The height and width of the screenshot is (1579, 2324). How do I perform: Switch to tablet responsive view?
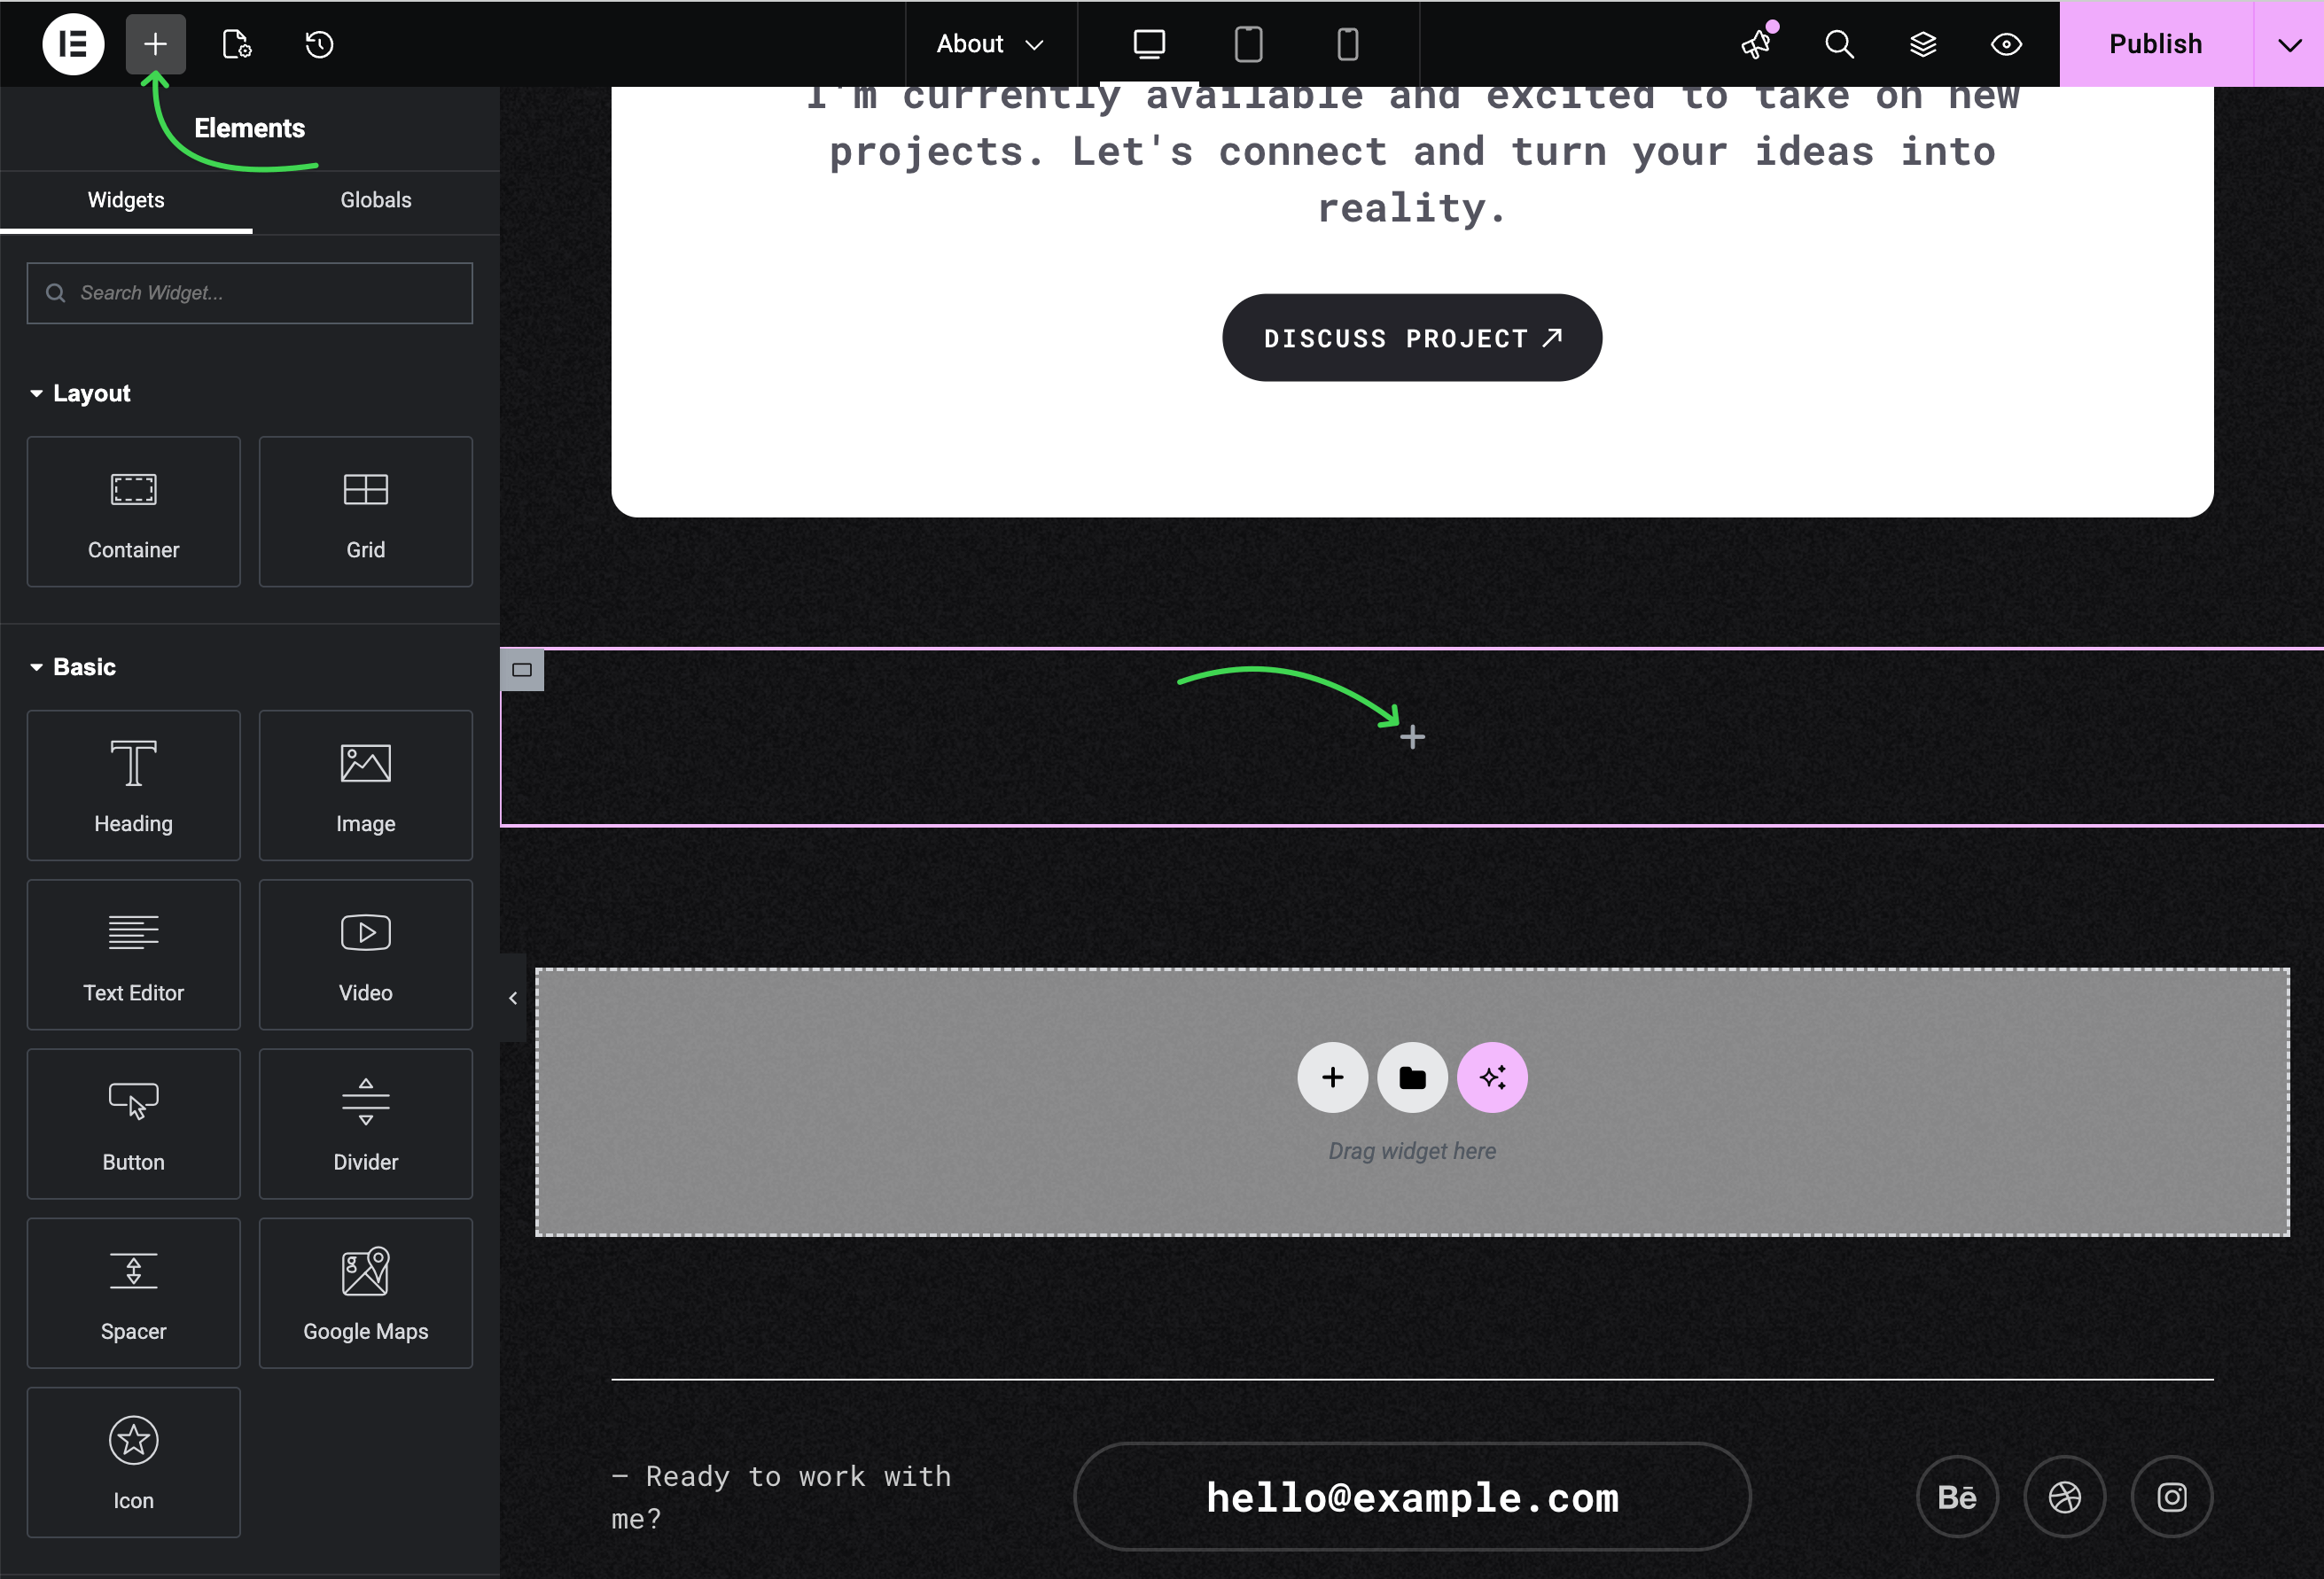pos(1248,44)
